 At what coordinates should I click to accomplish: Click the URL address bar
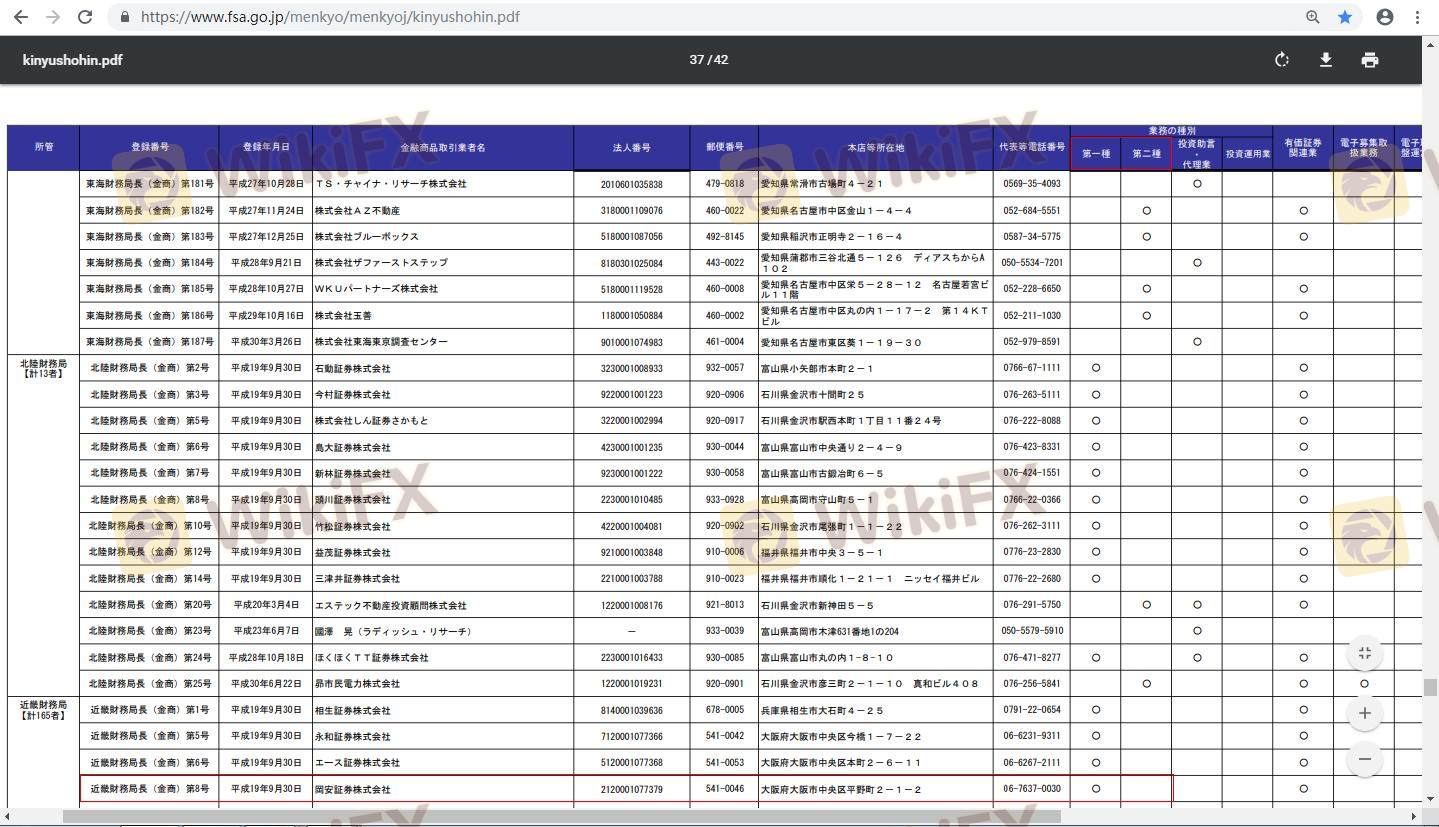[700, 17]
